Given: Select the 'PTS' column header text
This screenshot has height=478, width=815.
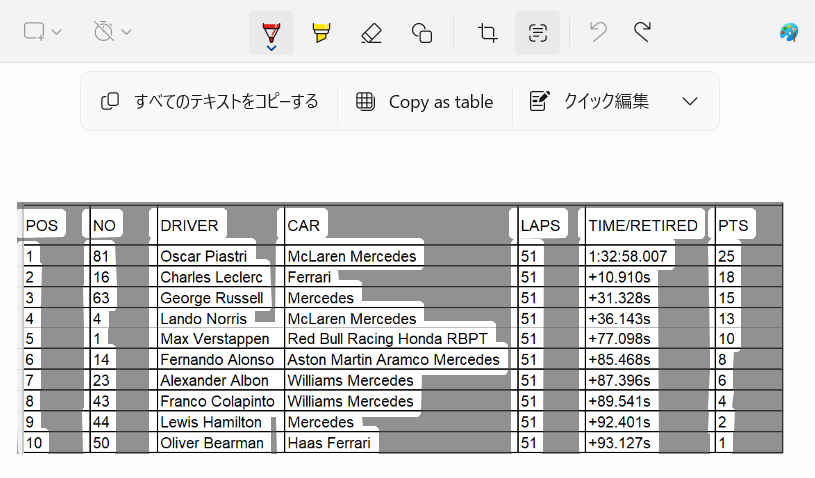Looking at the screenshot, I should click(x=733, y=225).
